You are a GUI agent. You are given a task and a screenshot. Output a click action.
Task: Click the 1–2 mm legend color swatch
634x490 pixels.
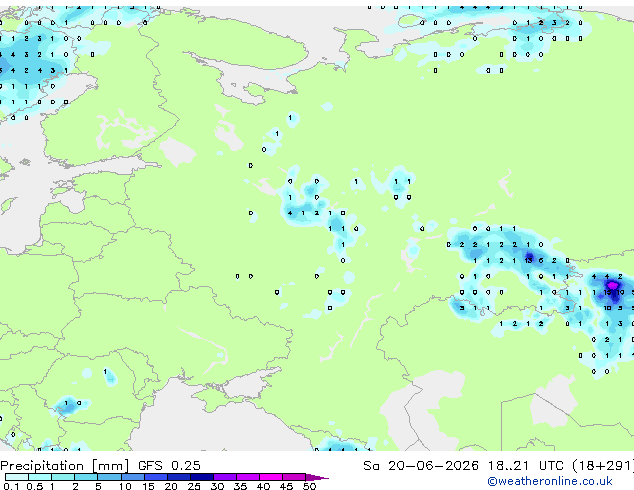point(63,477)
